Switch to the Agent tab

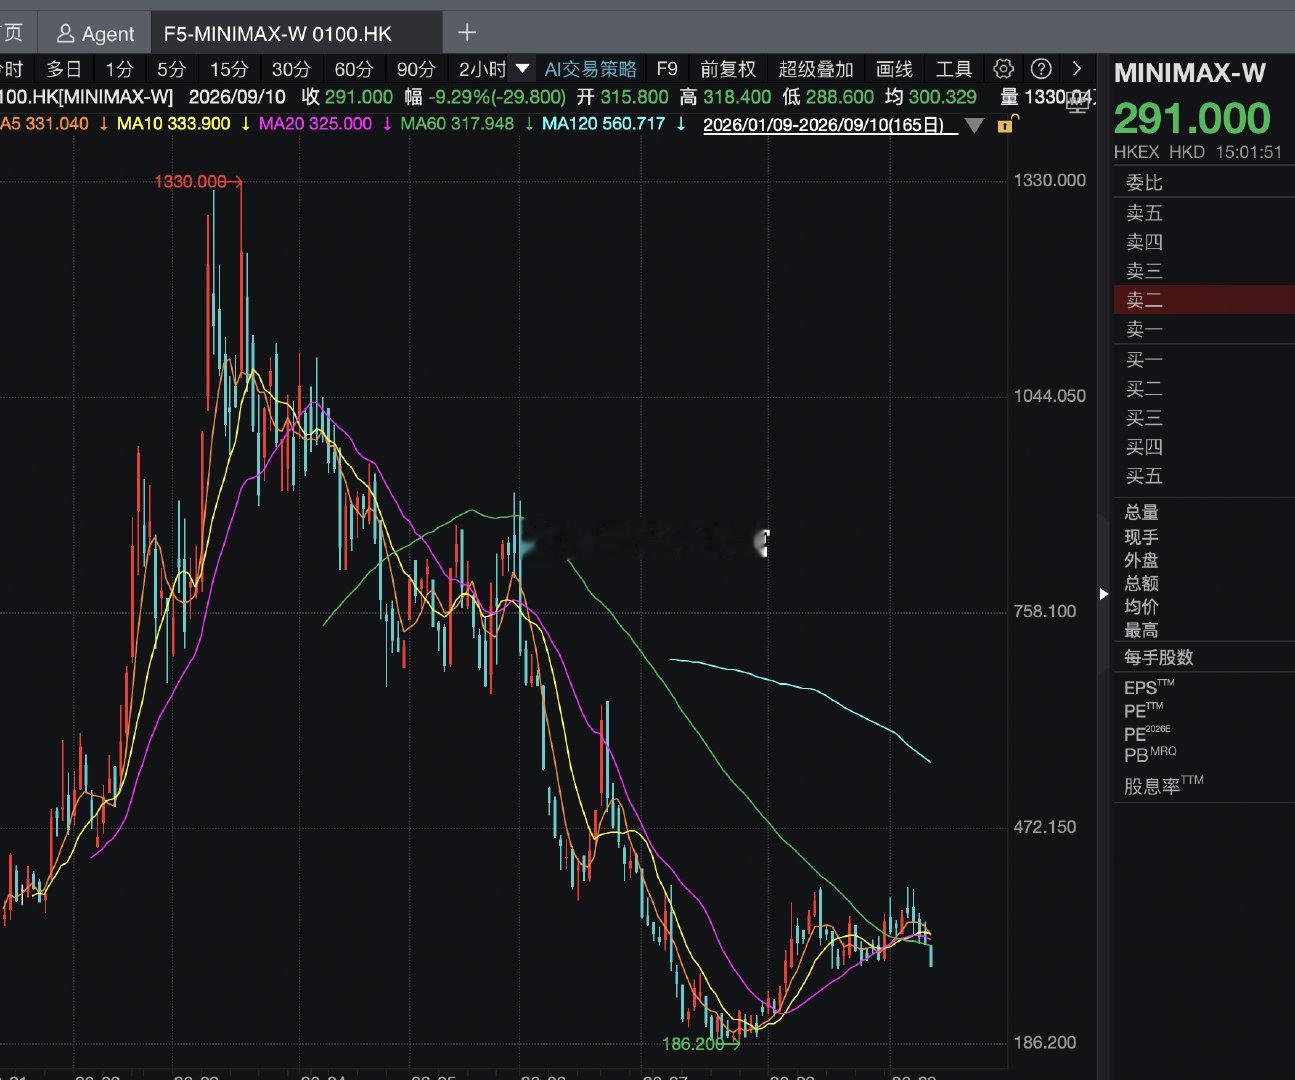tap(96, 34)
